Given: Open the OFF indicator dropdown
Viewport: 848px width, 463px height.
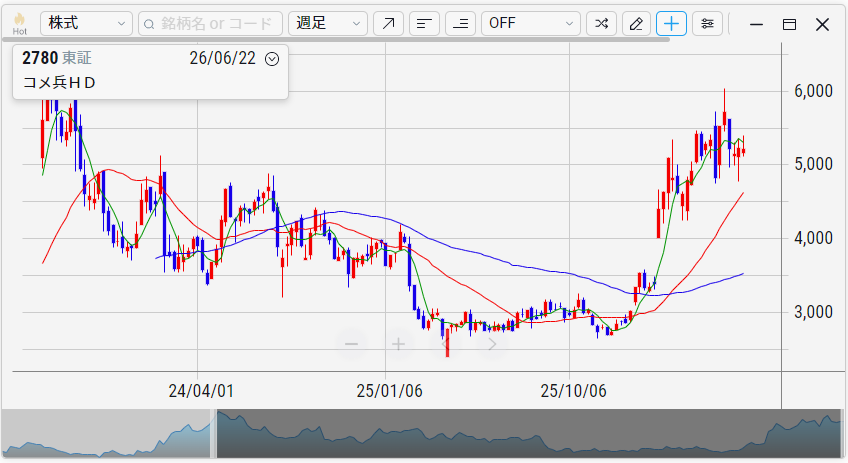Looking at the screenshot, I should click(531, 24).
